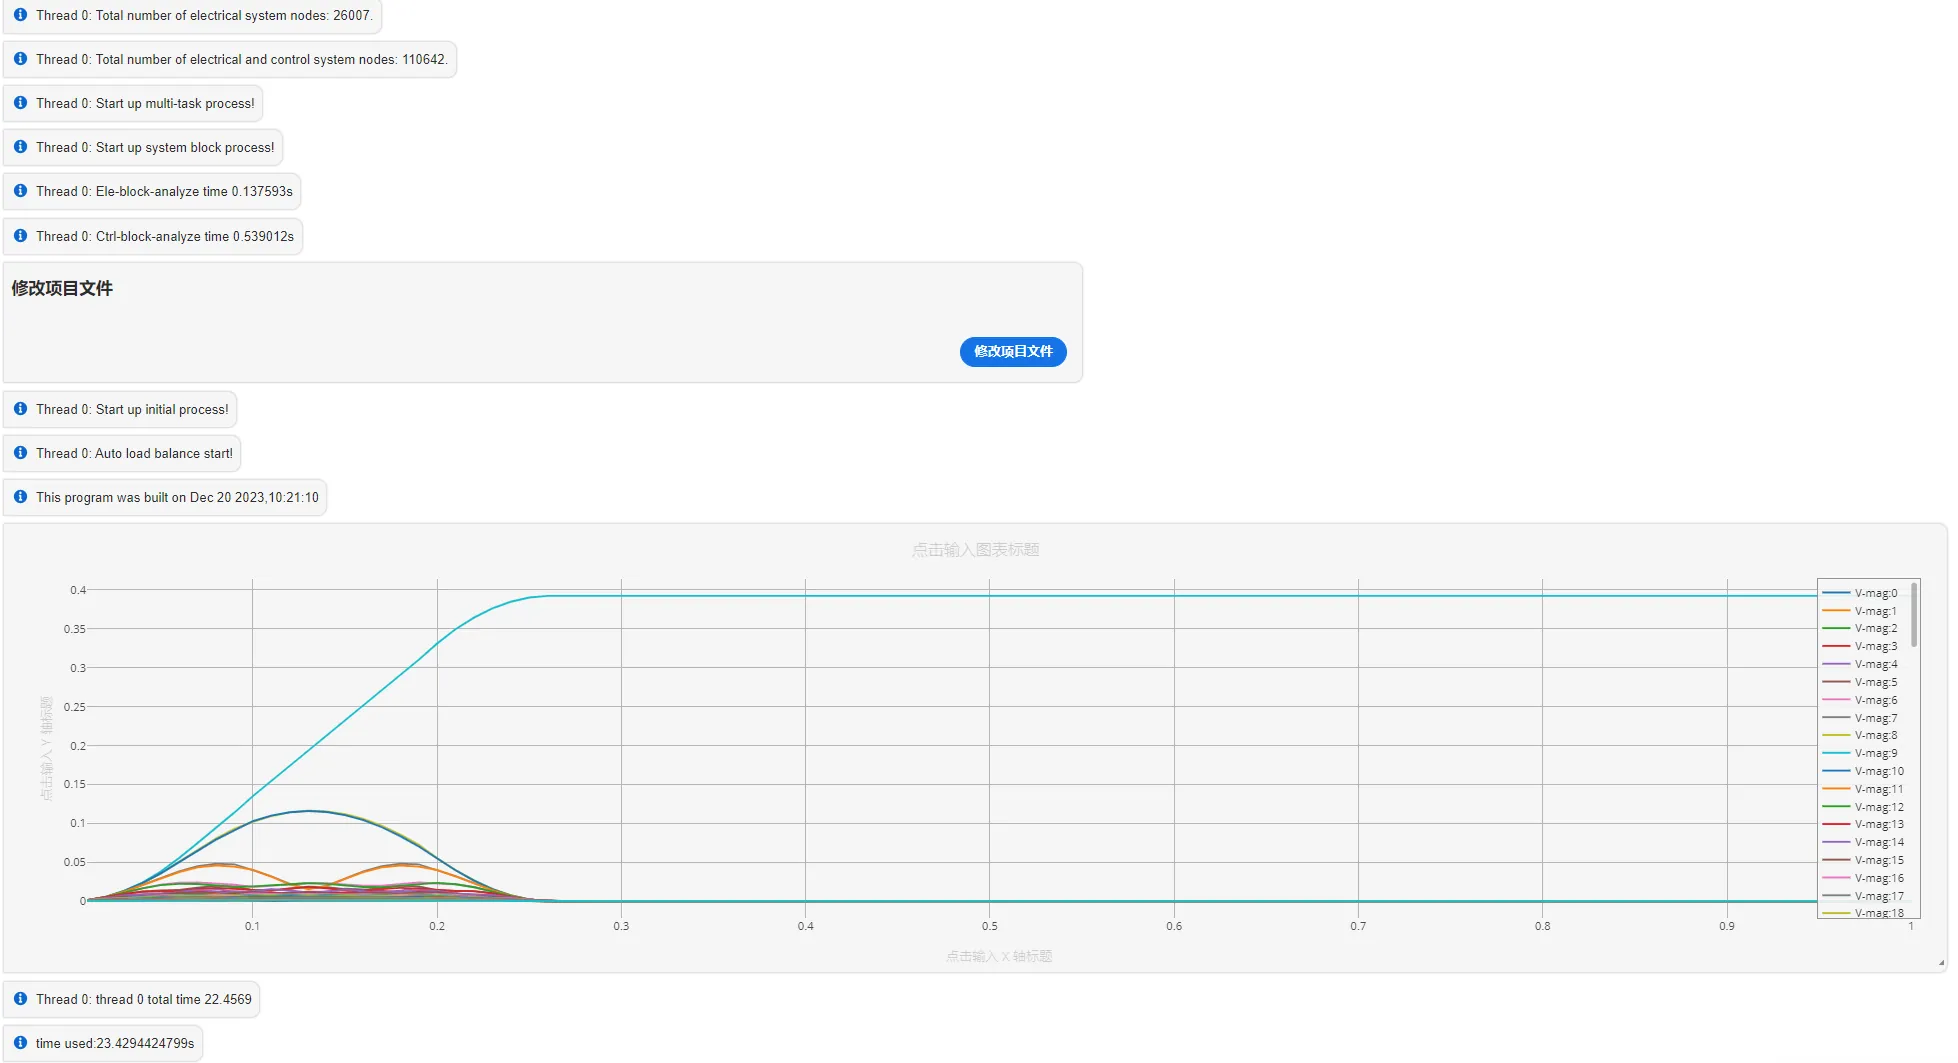1958x1063 pixels.
Task: Hide V-mag:7 series via legend
Action: [1860, 718]
